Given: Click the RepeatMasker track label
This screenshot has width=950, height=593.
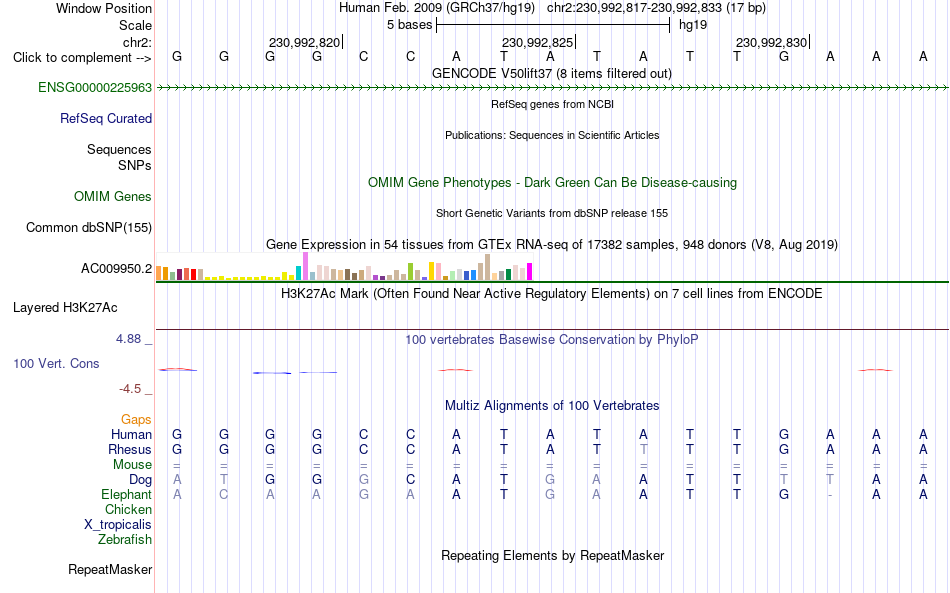Looking at the screenshot, I should coord(110,569).
